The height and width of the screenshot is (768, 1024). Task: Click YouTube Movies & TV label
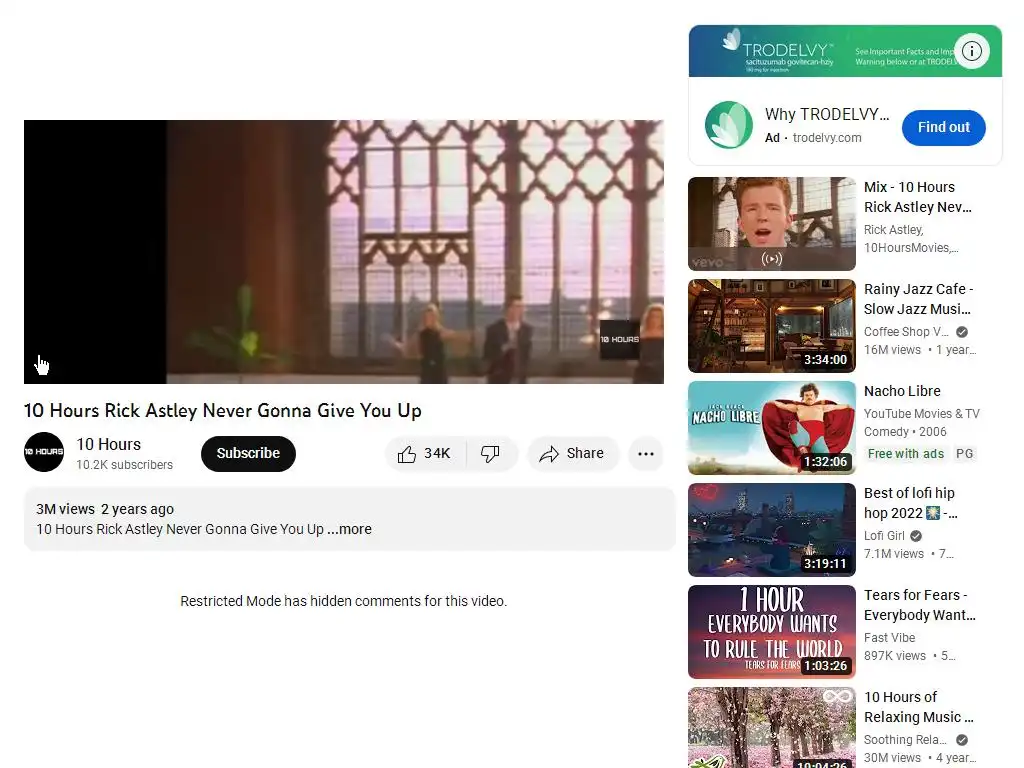[x=921, y=414]
